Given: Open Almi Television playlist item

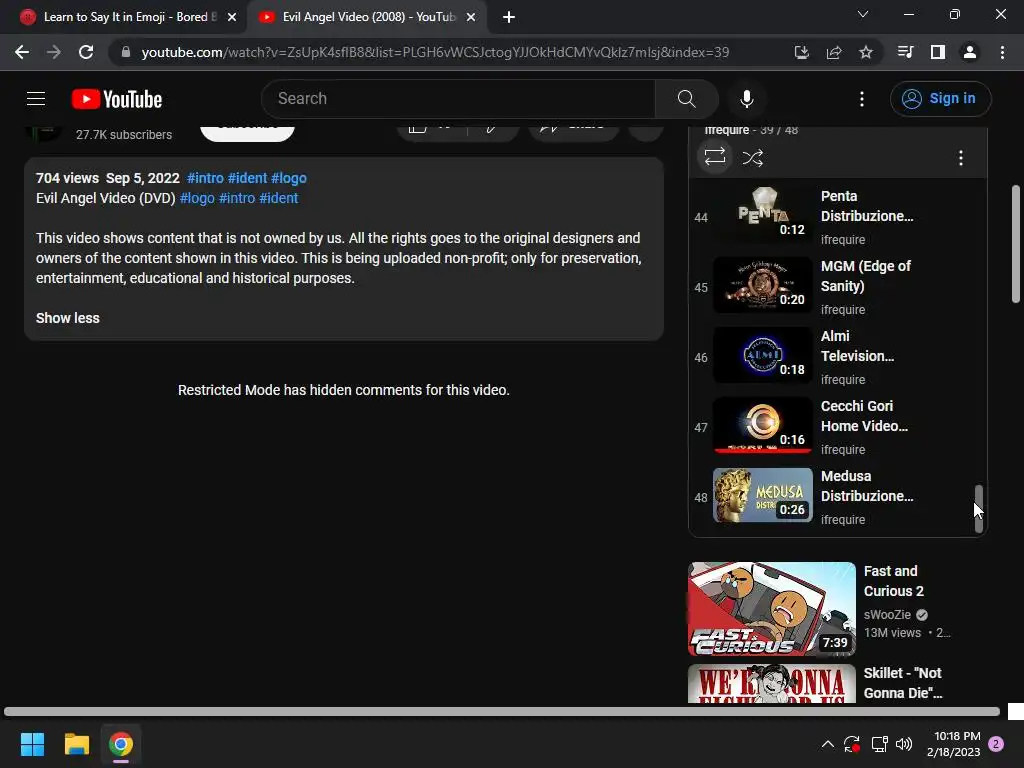Looking at the screenshot, I should [x=839, y=357].
